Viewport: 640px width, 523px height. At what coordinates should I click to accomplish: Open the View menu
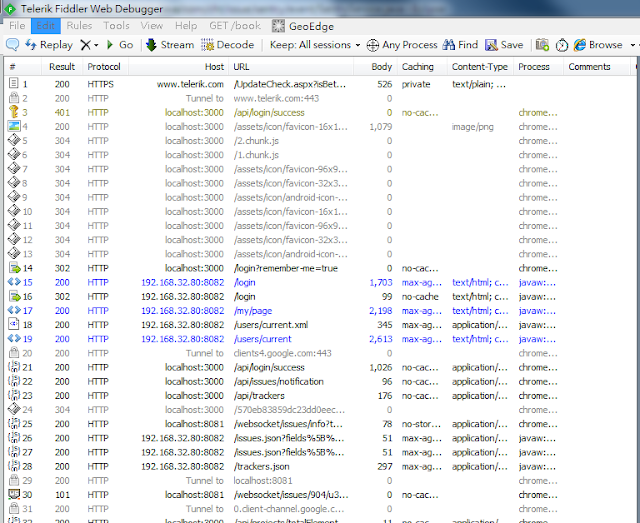152,26
